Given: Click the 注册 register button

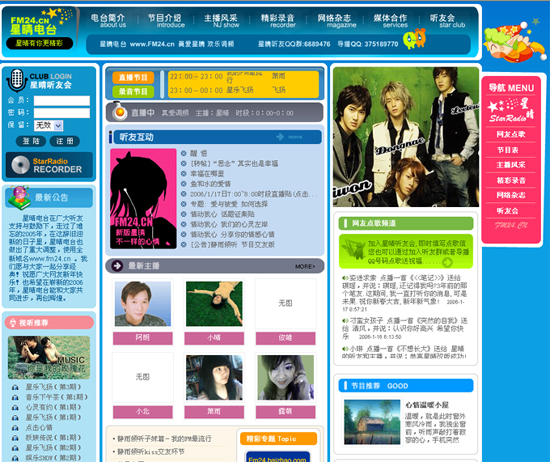Looking at the screenshot, I should 65,141.
